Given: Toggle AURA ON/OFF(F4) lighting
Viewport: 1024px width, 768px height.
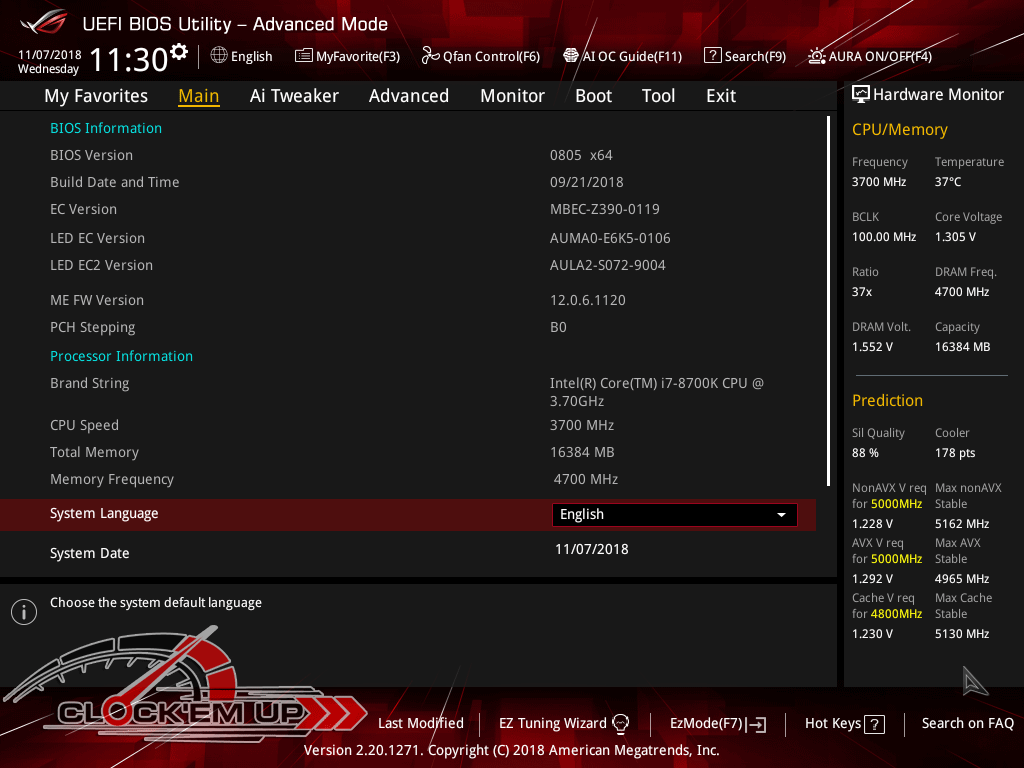Looking at the screenshot, I should (x=870, y=56).
